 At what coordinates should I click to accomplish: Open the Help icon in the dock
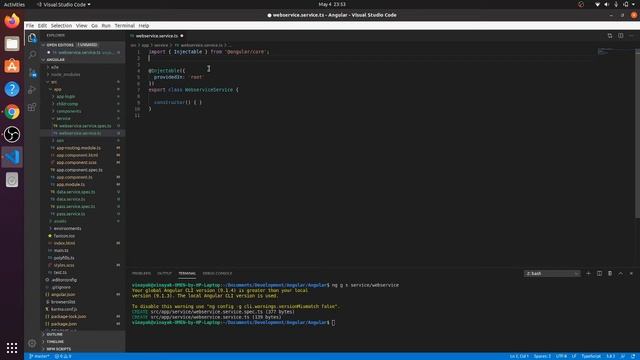coord(12,89)
